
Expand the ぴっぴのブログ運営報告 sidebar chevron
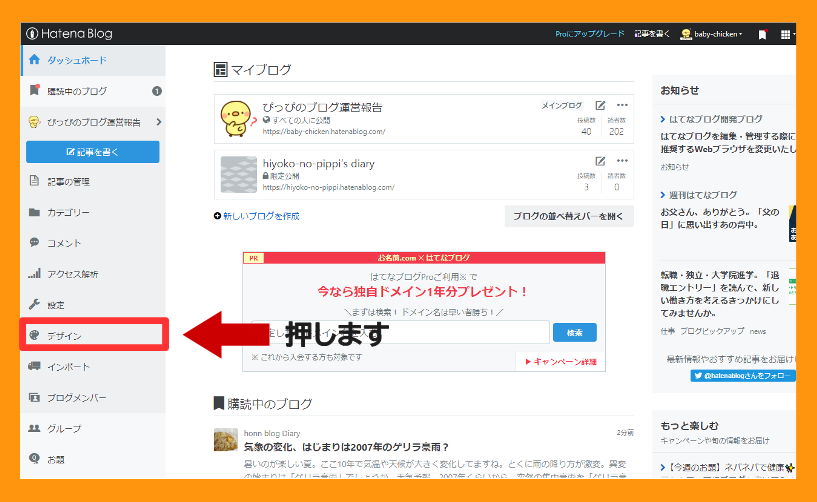[158, 122]
